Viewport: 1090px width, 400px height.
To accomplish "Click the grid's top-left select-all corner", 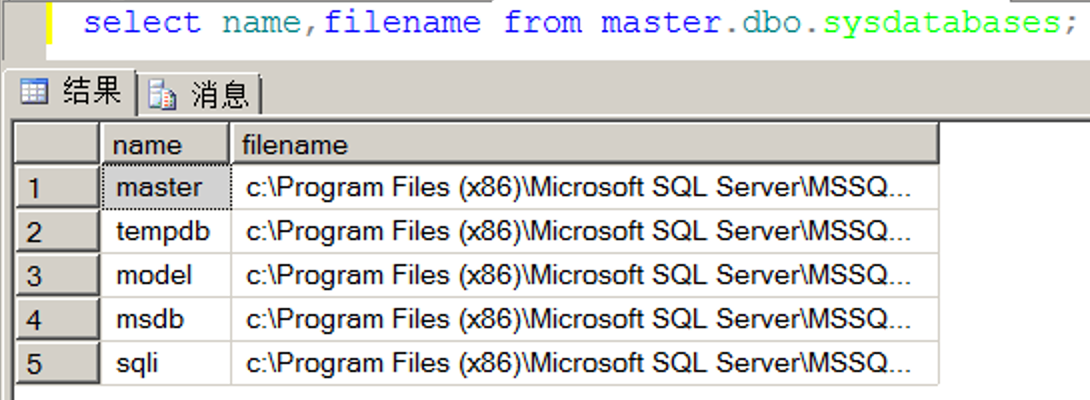I will 58,145.
